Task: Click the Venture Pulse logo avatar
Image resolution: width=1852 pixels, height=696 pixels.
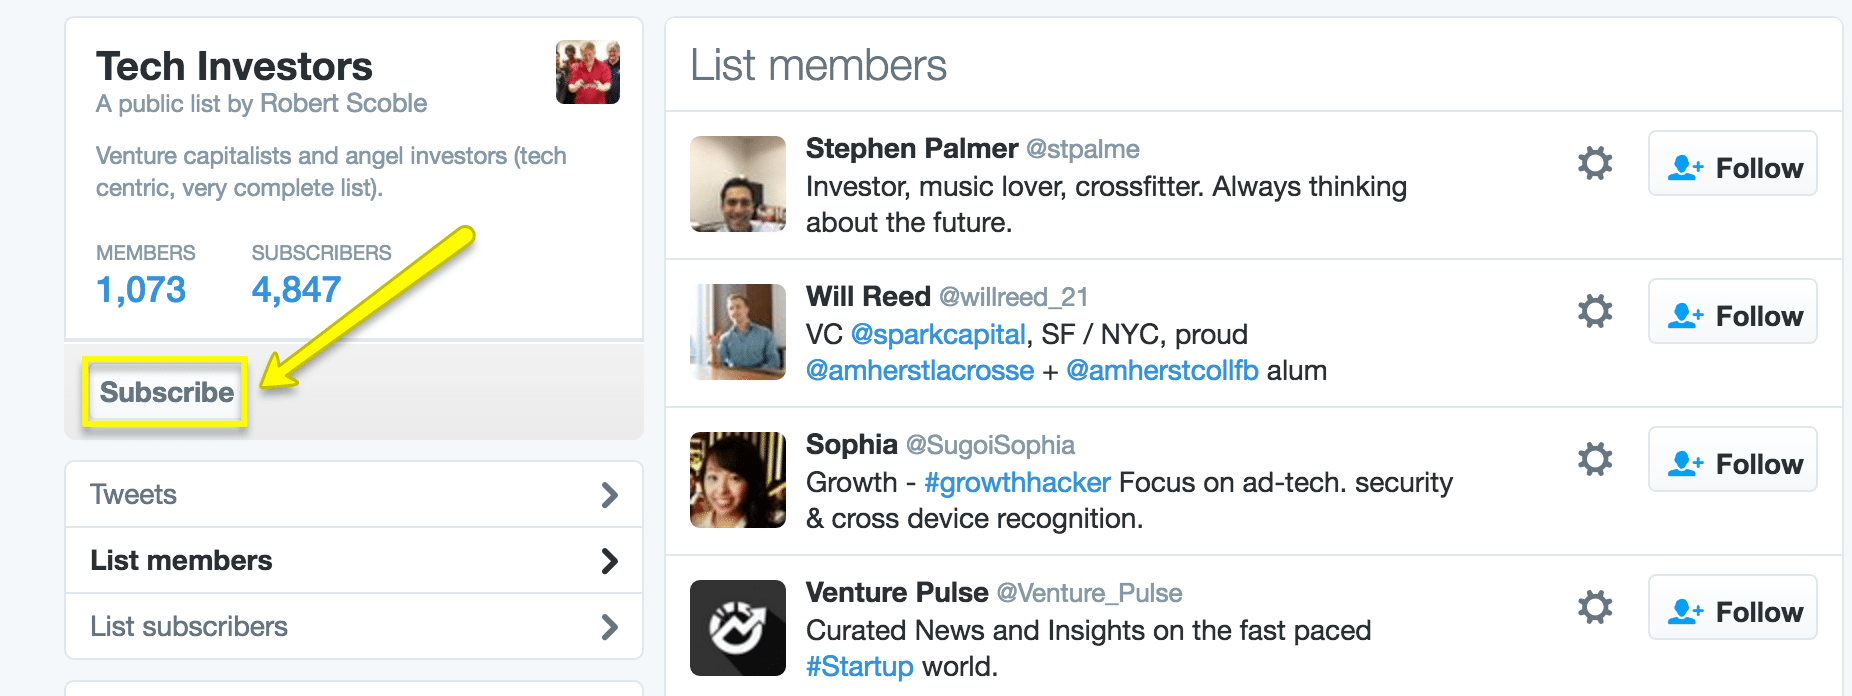Action: pyautogui.click(x=738, y=628)
